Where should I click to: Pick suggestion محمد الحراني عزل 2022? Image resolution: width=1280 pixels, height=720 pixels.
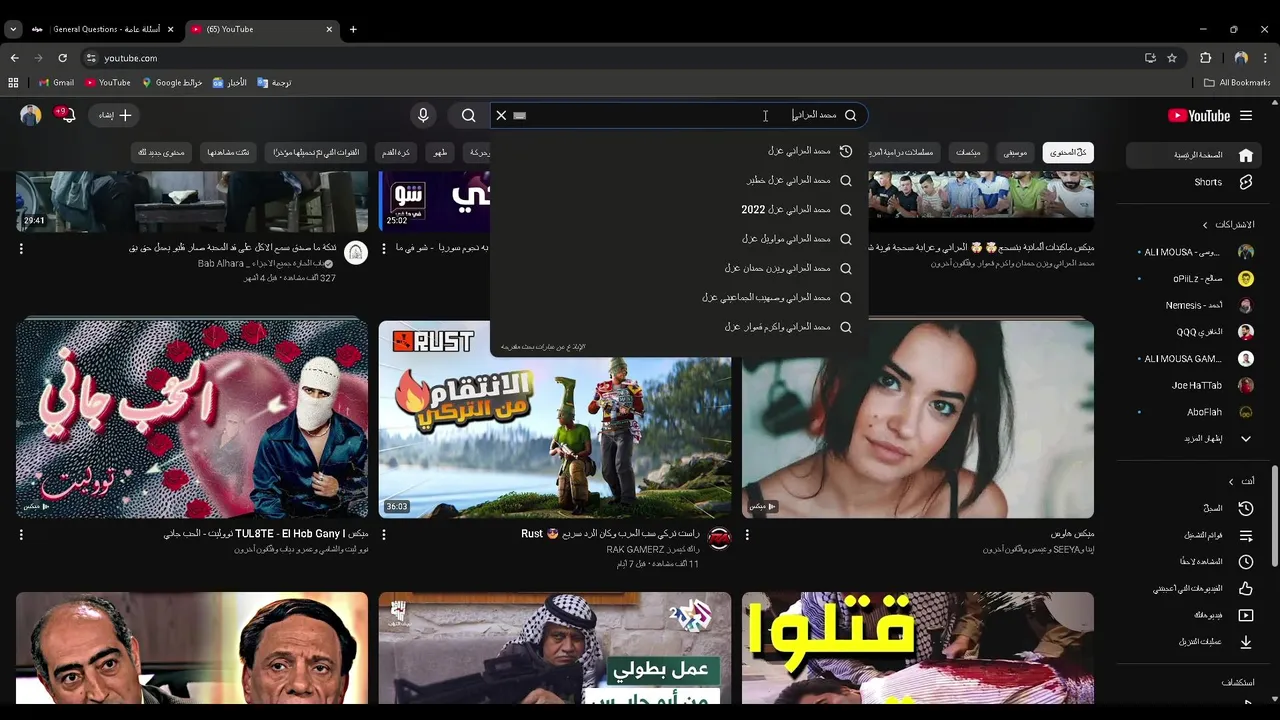[680, 210]
